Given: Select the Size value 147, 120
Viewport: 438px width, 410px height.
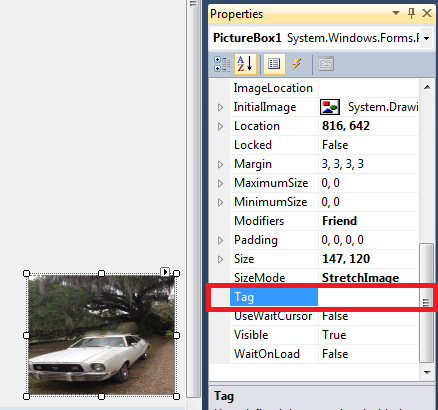Looking at the screenshot, I should click(346, 259).
